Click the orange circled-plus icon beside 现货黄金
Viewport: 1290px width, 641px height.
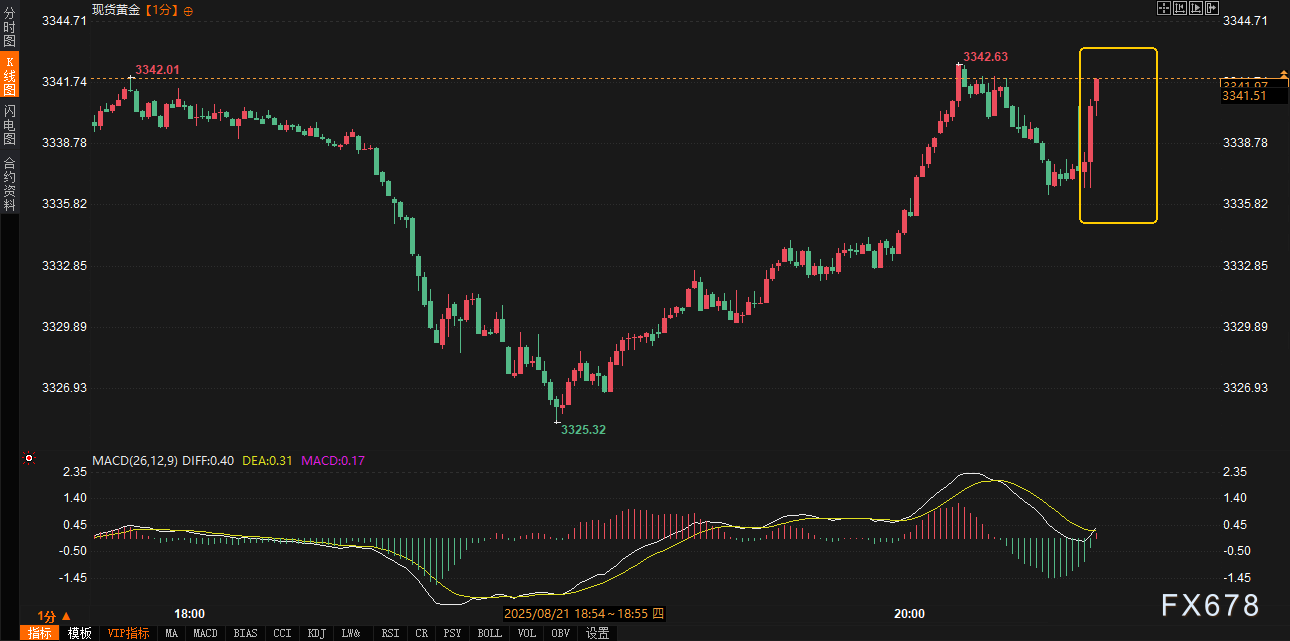click(189, 10)
